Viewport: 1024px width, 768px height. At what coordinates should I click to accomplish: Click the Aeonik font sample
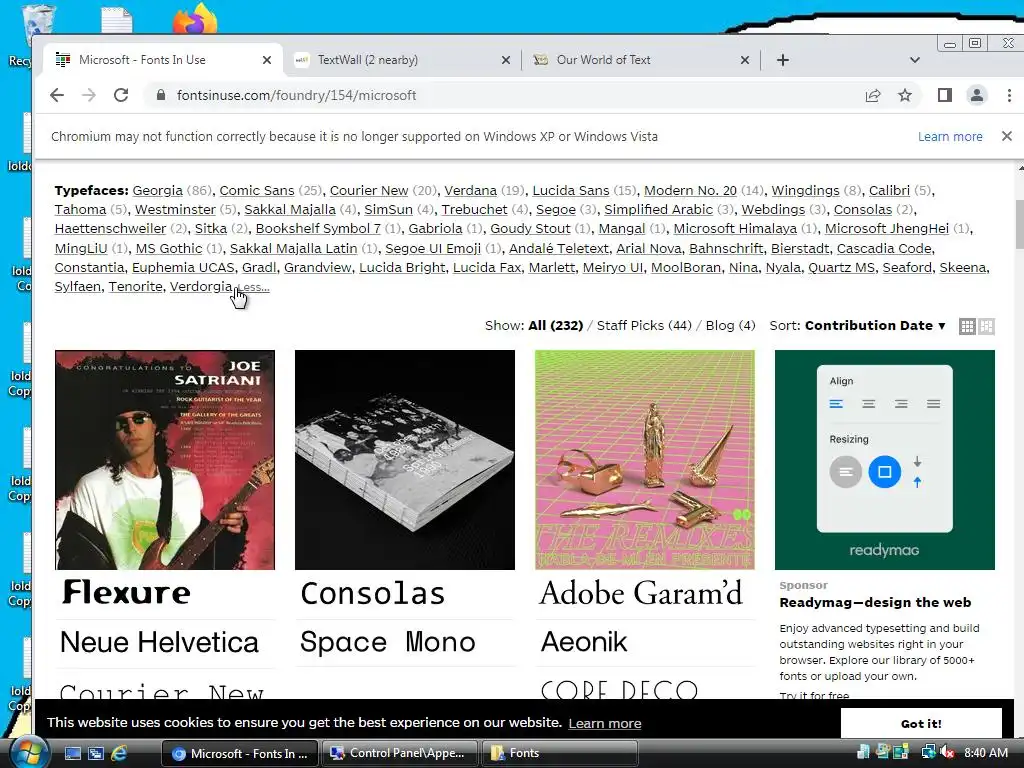(584, 642)
